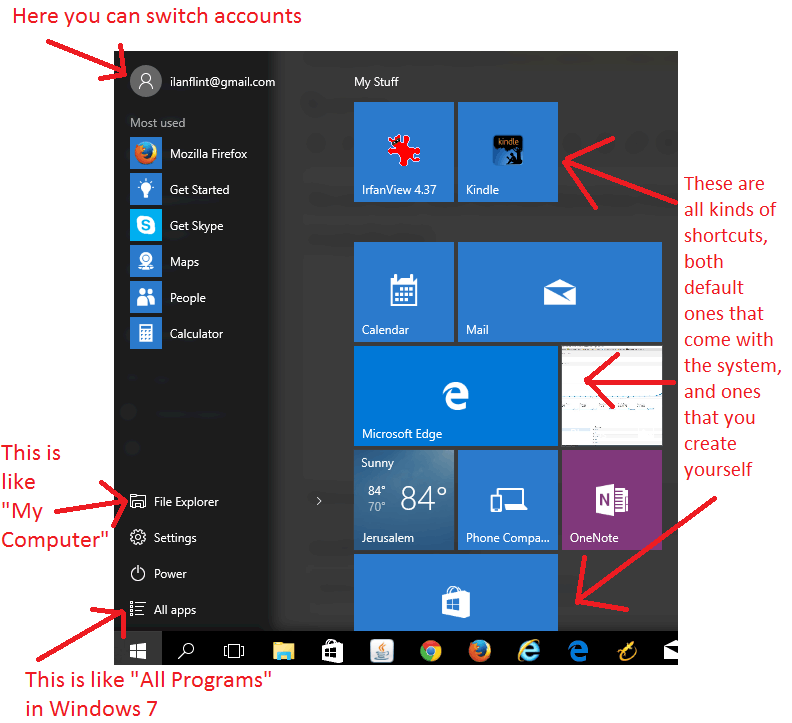Open File Explorer folder on taskbar
Viewport: 792px width, 723px height.
[x=283, y=651]
